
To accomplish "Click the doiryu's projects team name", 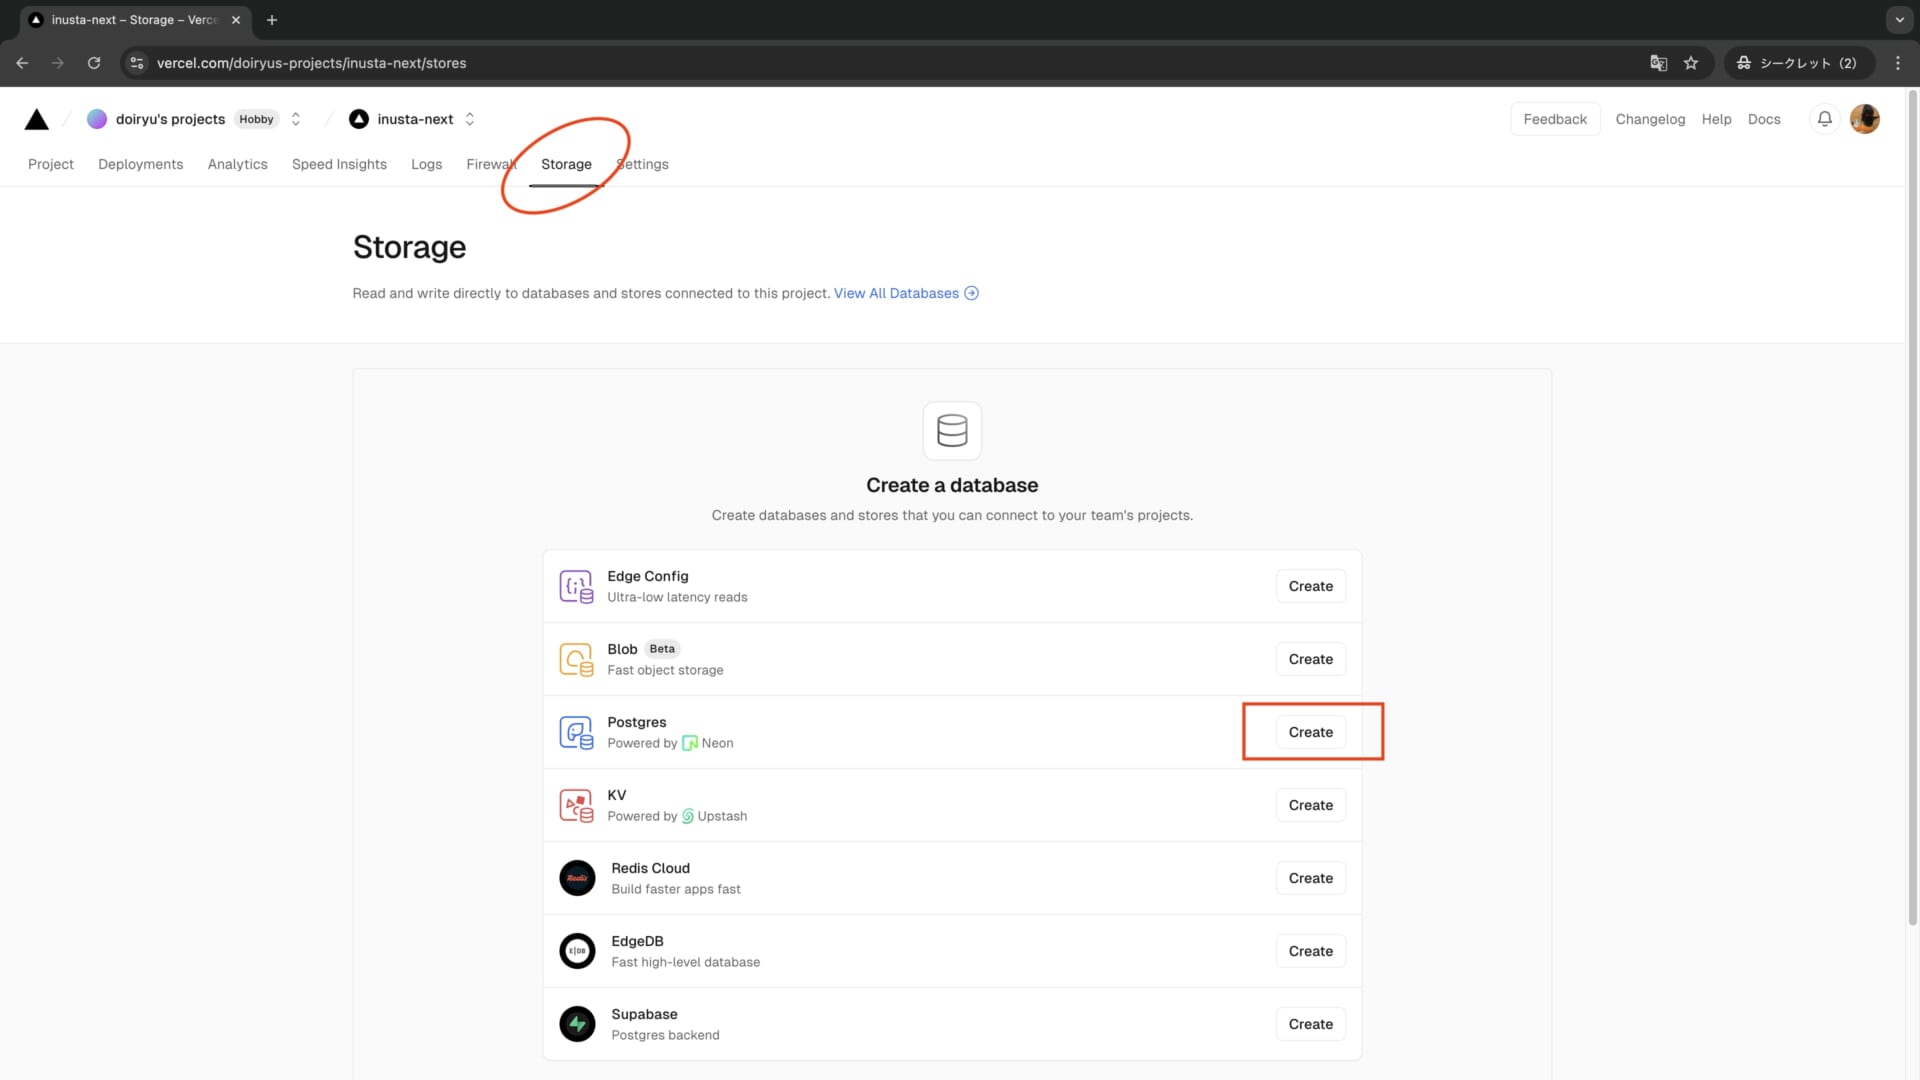I will click(x=170, y=119).
